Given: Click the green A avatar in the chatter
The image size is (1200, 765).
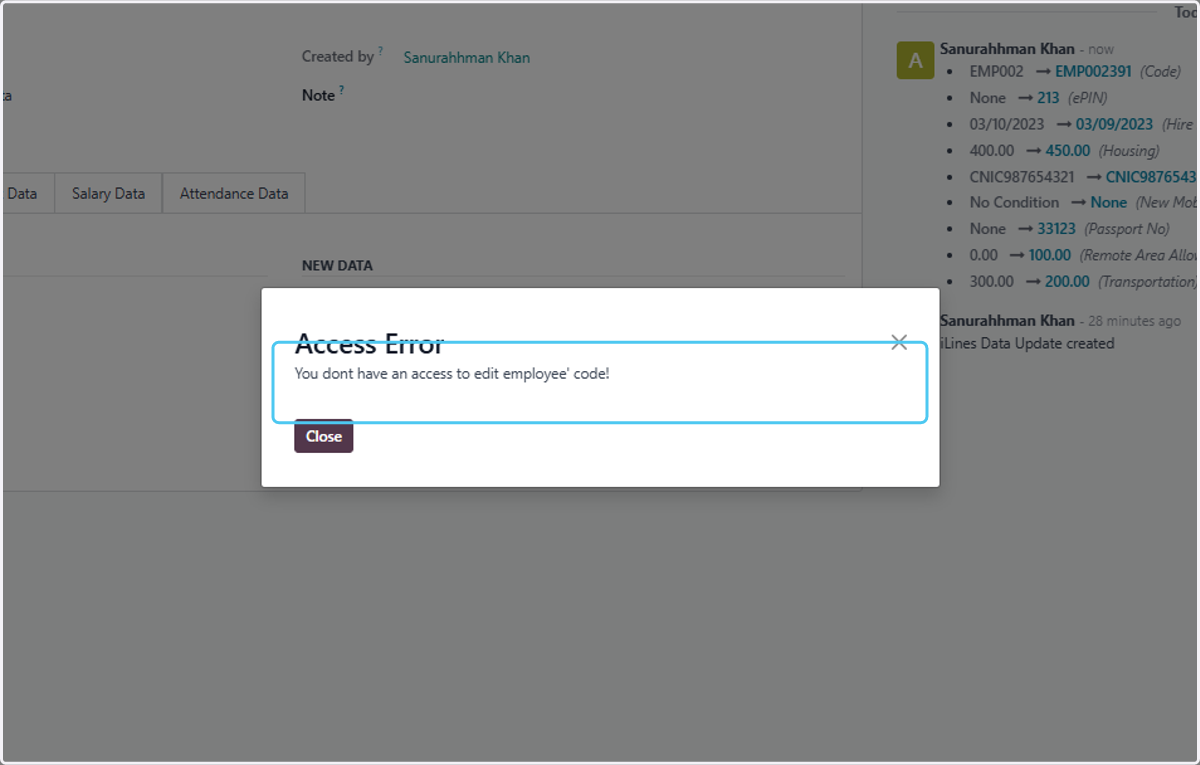Looking at the screenshot, I should [915, 61].
